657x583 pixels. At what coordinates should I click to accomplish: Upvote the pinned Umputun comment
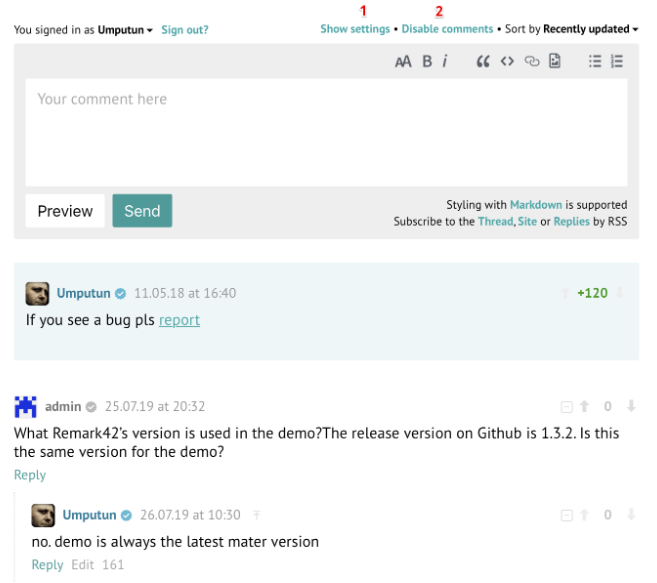(x=565, y=293)
